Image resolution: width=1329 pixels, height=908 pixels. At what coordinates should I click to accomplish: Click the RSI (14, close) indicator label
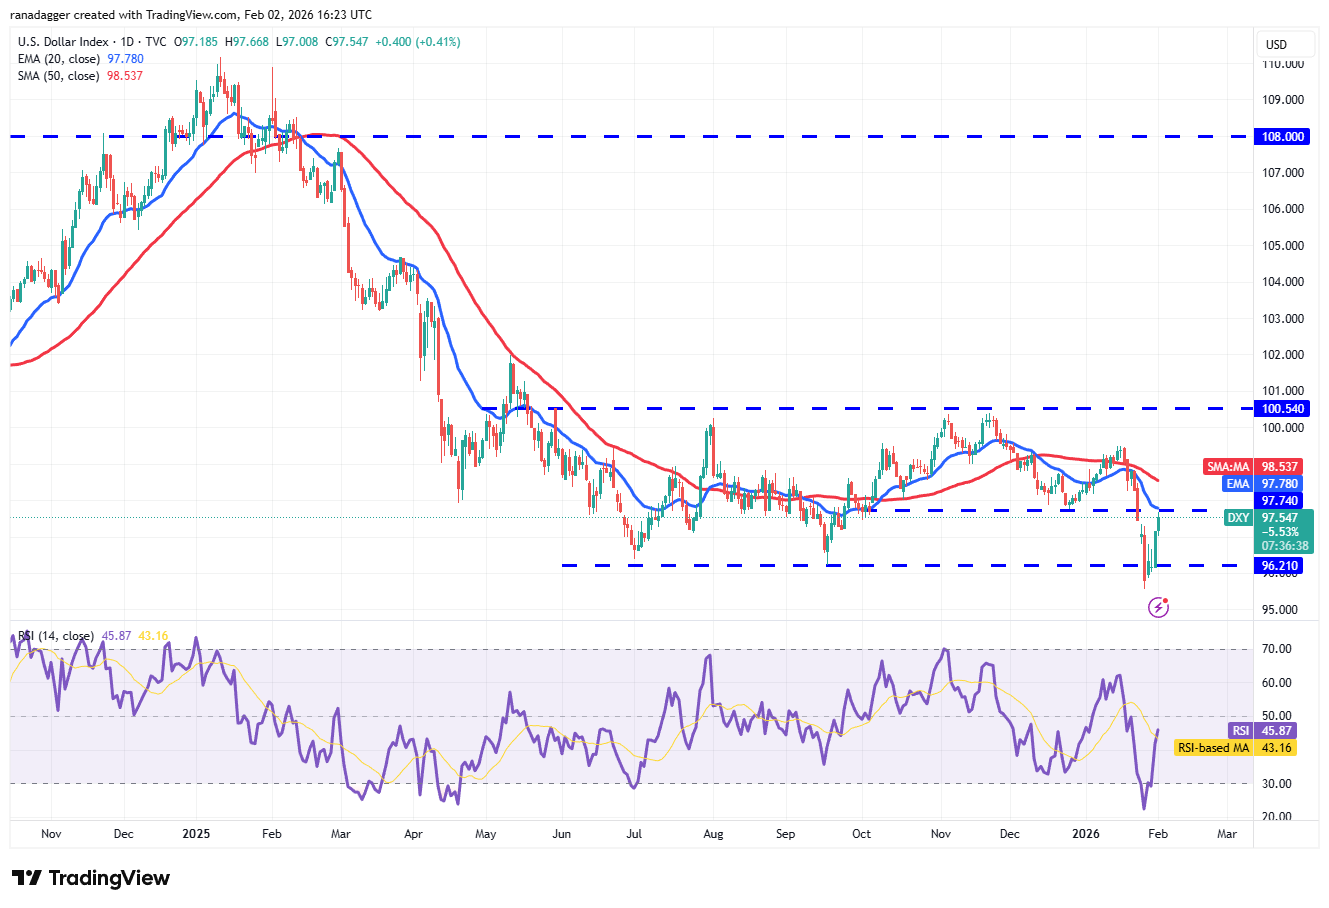point(57,636)
